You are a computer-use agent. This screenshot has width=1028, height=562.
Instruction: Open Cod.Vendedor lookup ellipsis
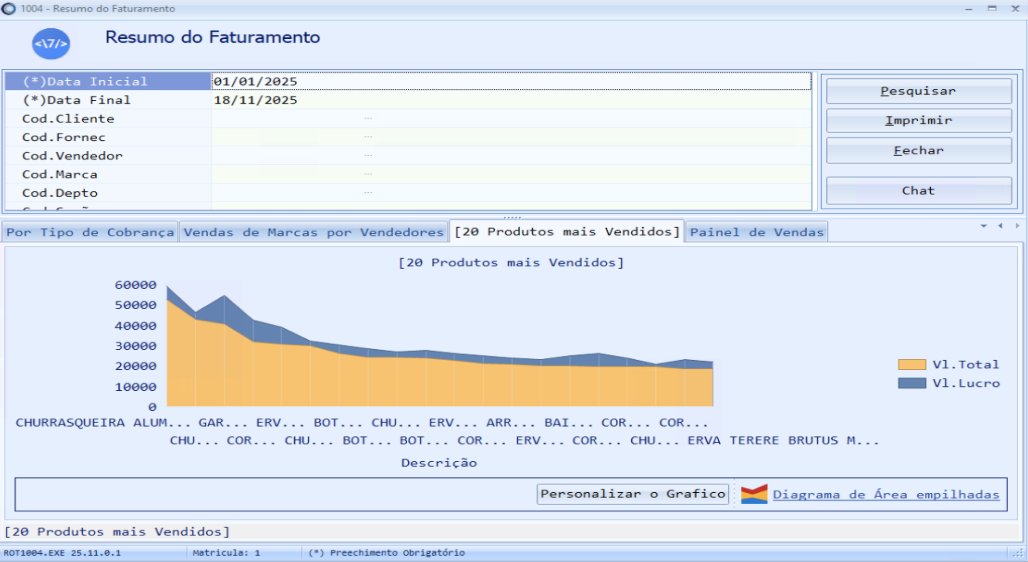368,156
